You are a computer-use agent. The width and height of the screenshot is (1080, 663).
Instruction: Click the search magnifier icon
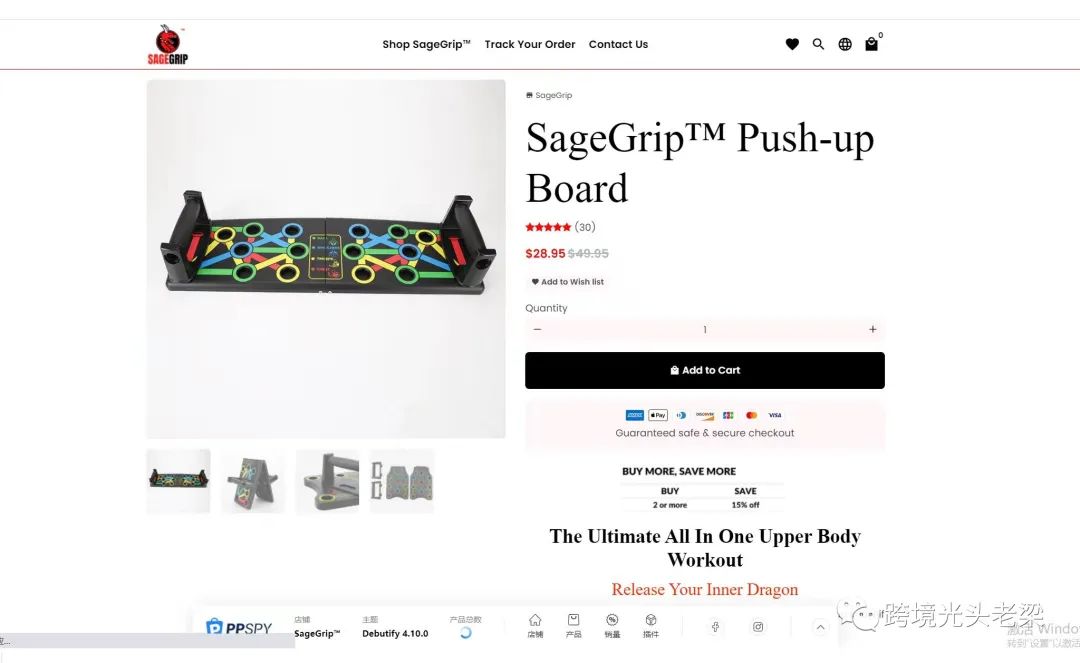(818, 44)
